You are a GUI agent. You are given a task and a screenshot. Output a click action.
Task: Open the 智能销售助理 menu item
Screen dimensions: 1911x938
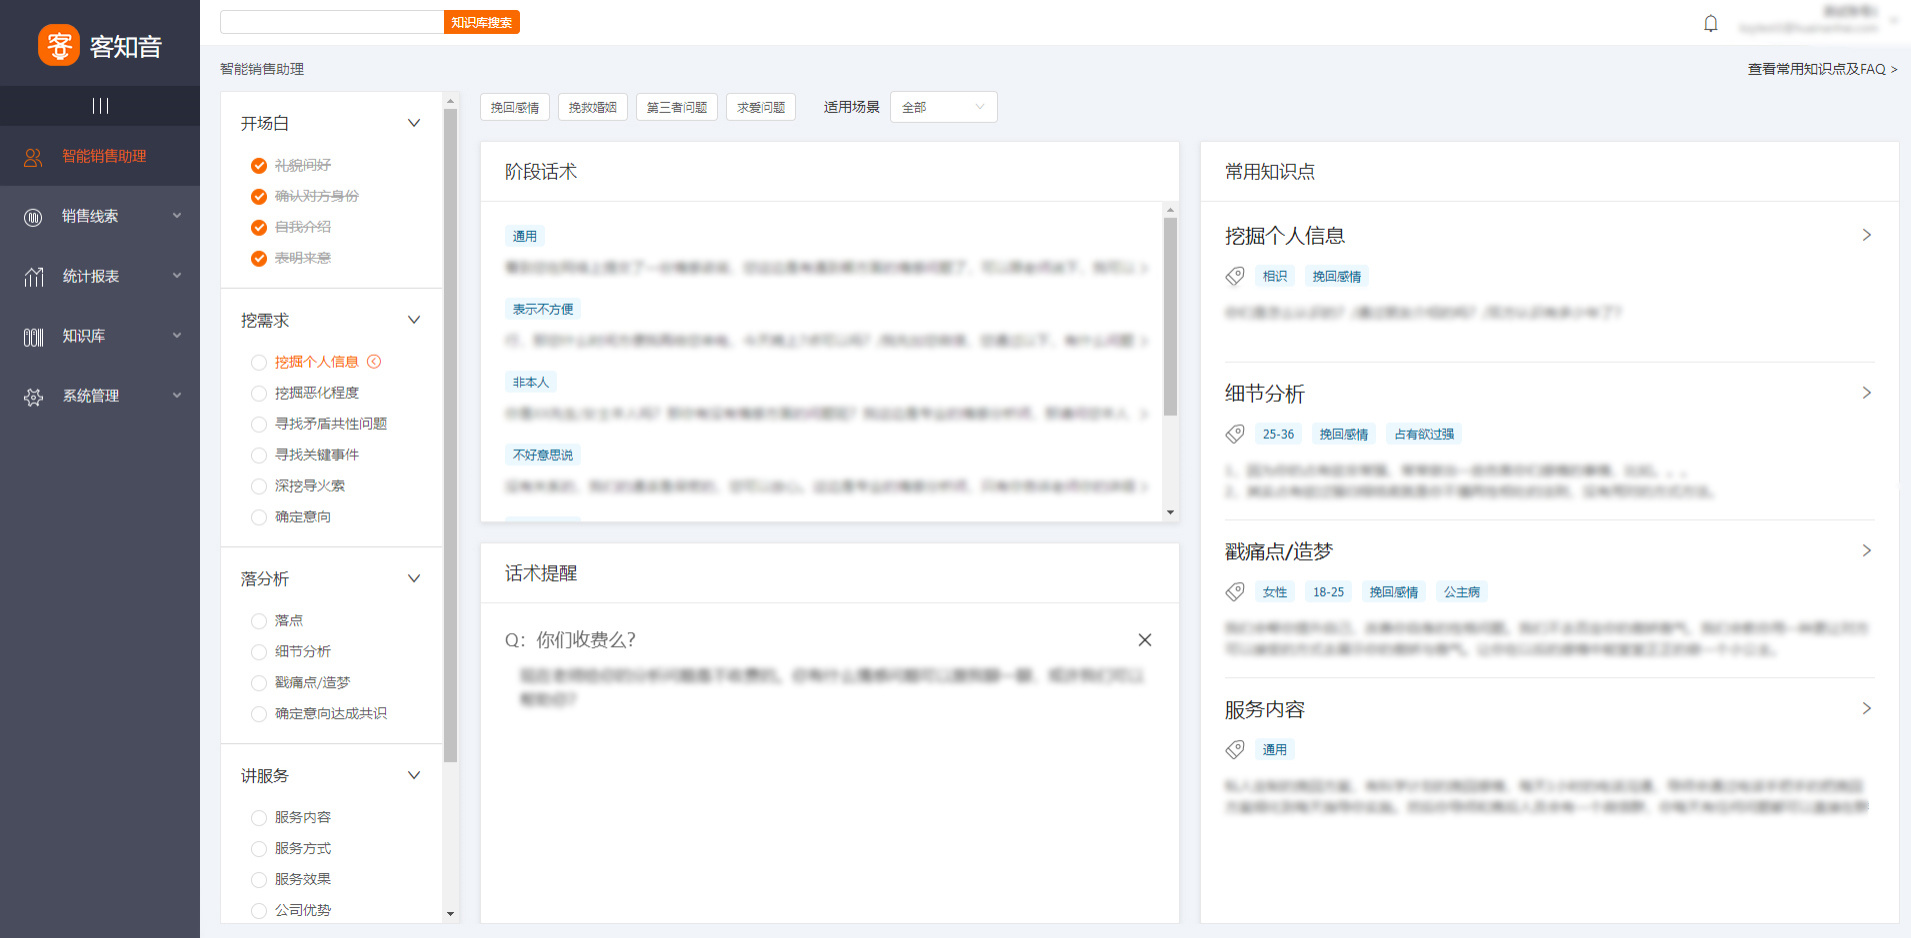103,156
